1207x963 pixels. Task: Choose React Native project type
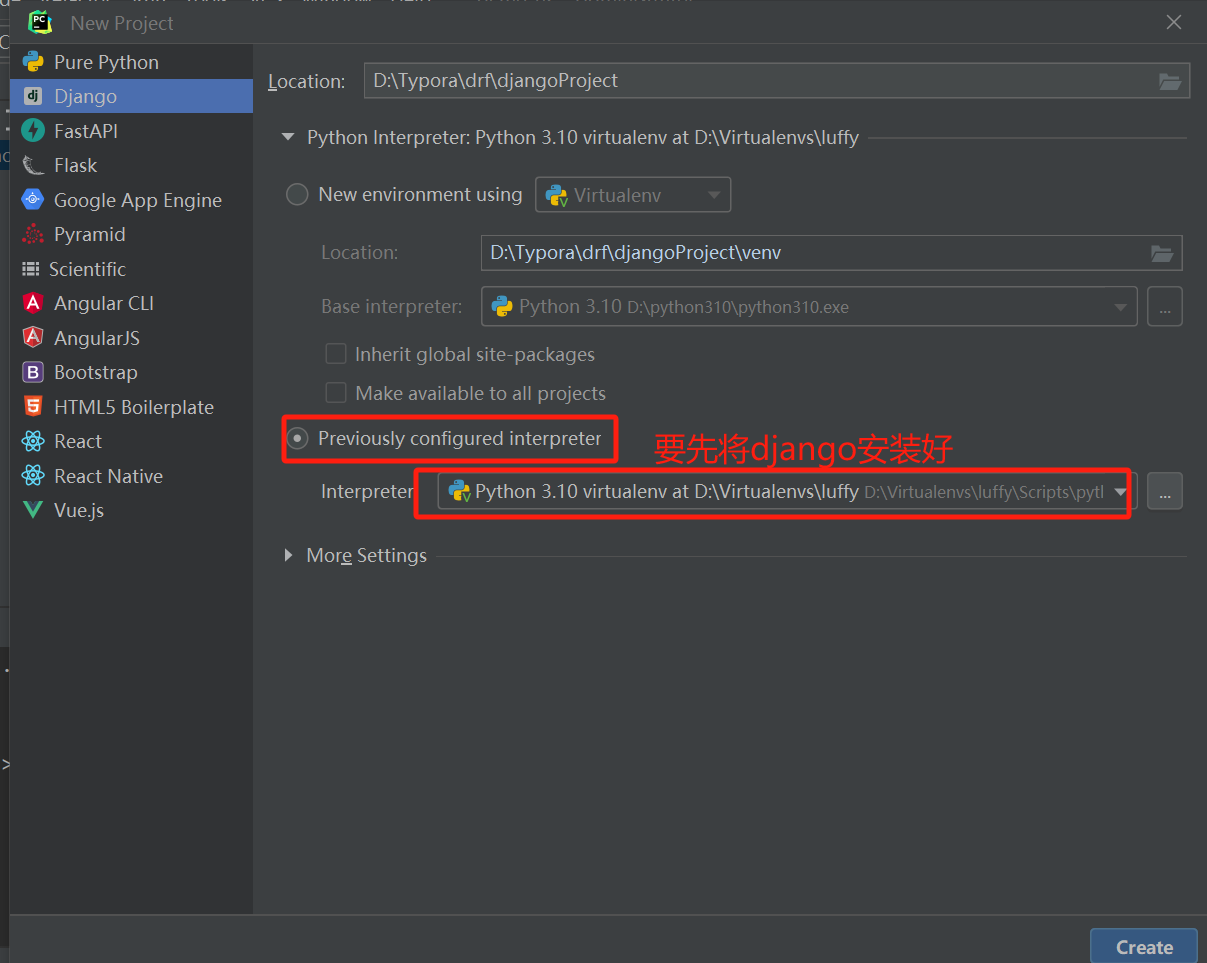tap(131, 476)
